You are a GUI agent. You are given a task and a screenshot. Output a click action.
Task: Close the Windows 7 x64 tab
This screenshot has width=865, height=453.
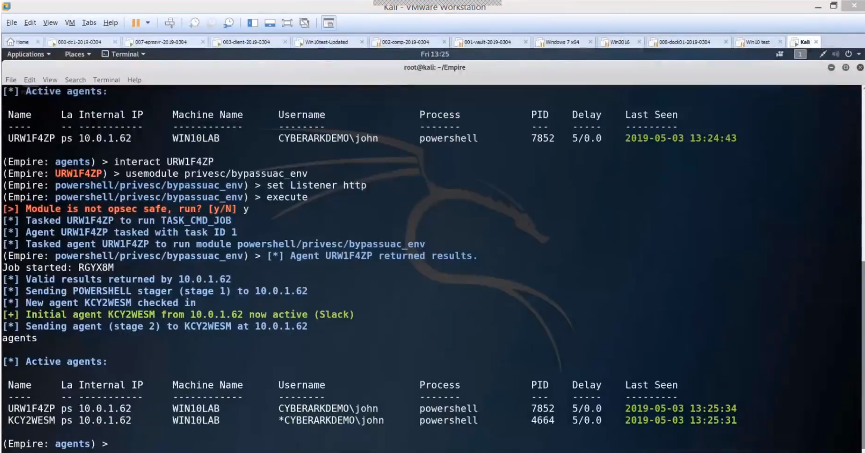click(x=590, y=41)
